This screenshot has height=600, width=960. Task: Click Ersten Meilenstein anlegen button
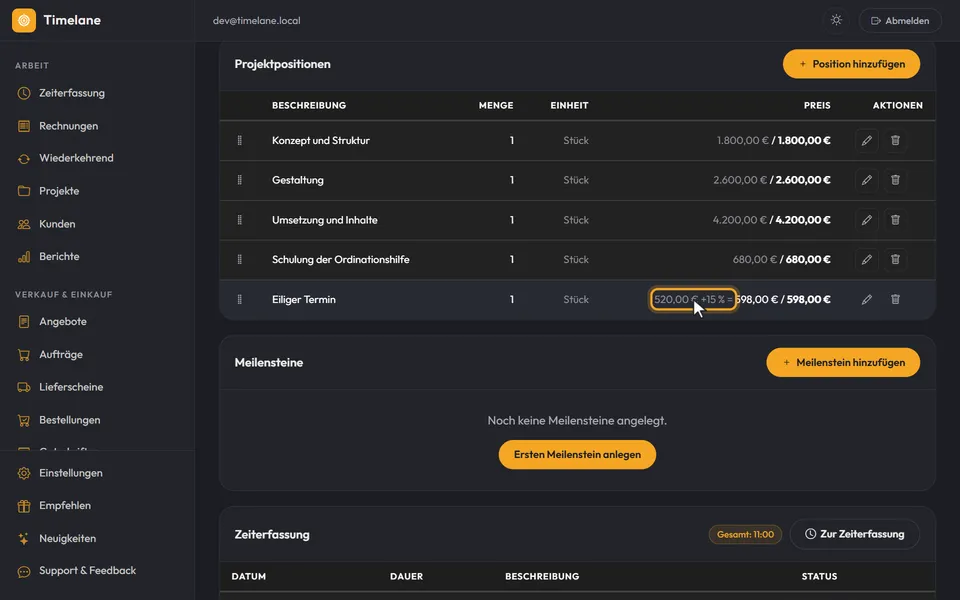coord(577,455)
